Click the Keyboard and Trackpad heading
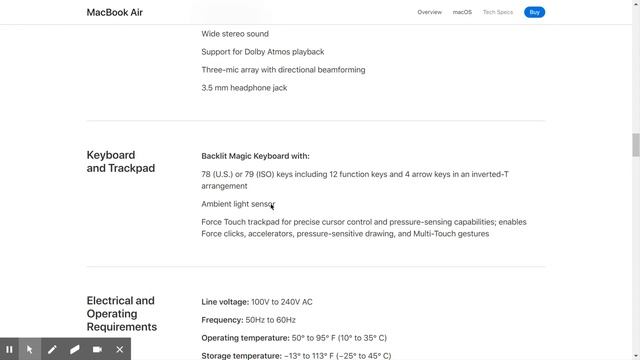 (x=121, y=162)
